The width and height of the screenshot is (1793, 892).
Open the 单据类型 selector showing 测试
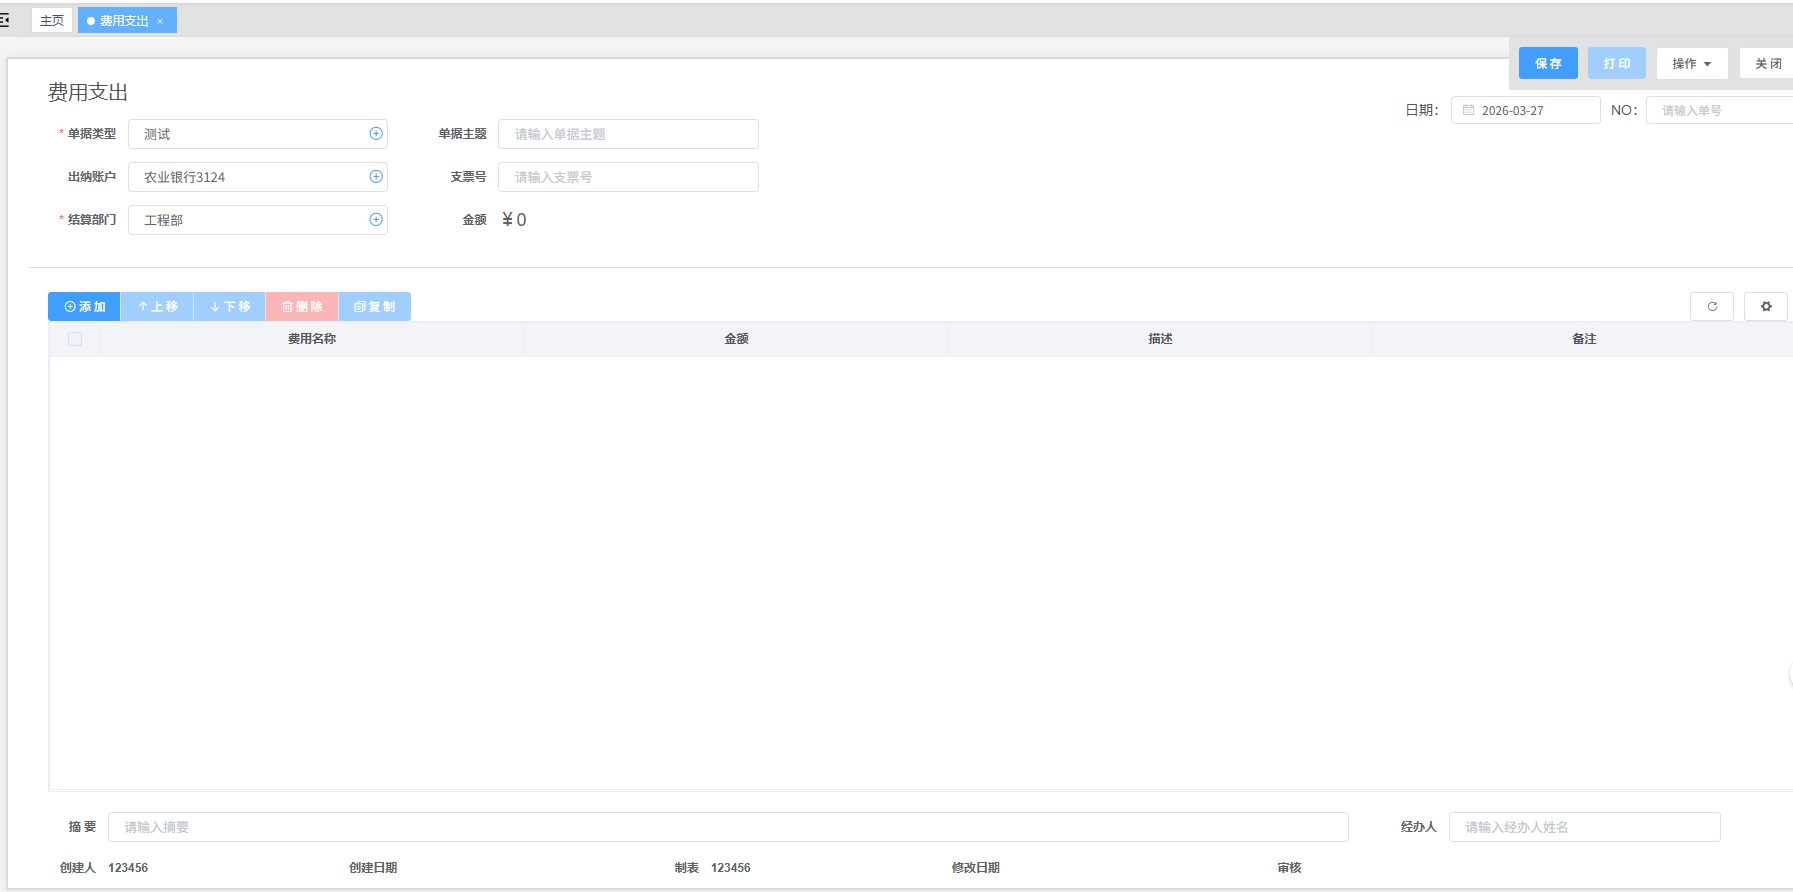coord(250,134)
